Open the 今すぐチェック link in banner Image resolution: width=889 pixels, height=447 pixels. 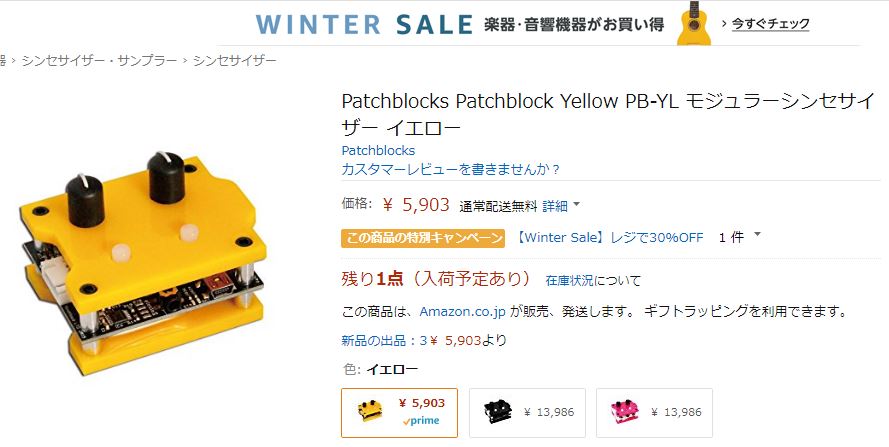[771, 24]
